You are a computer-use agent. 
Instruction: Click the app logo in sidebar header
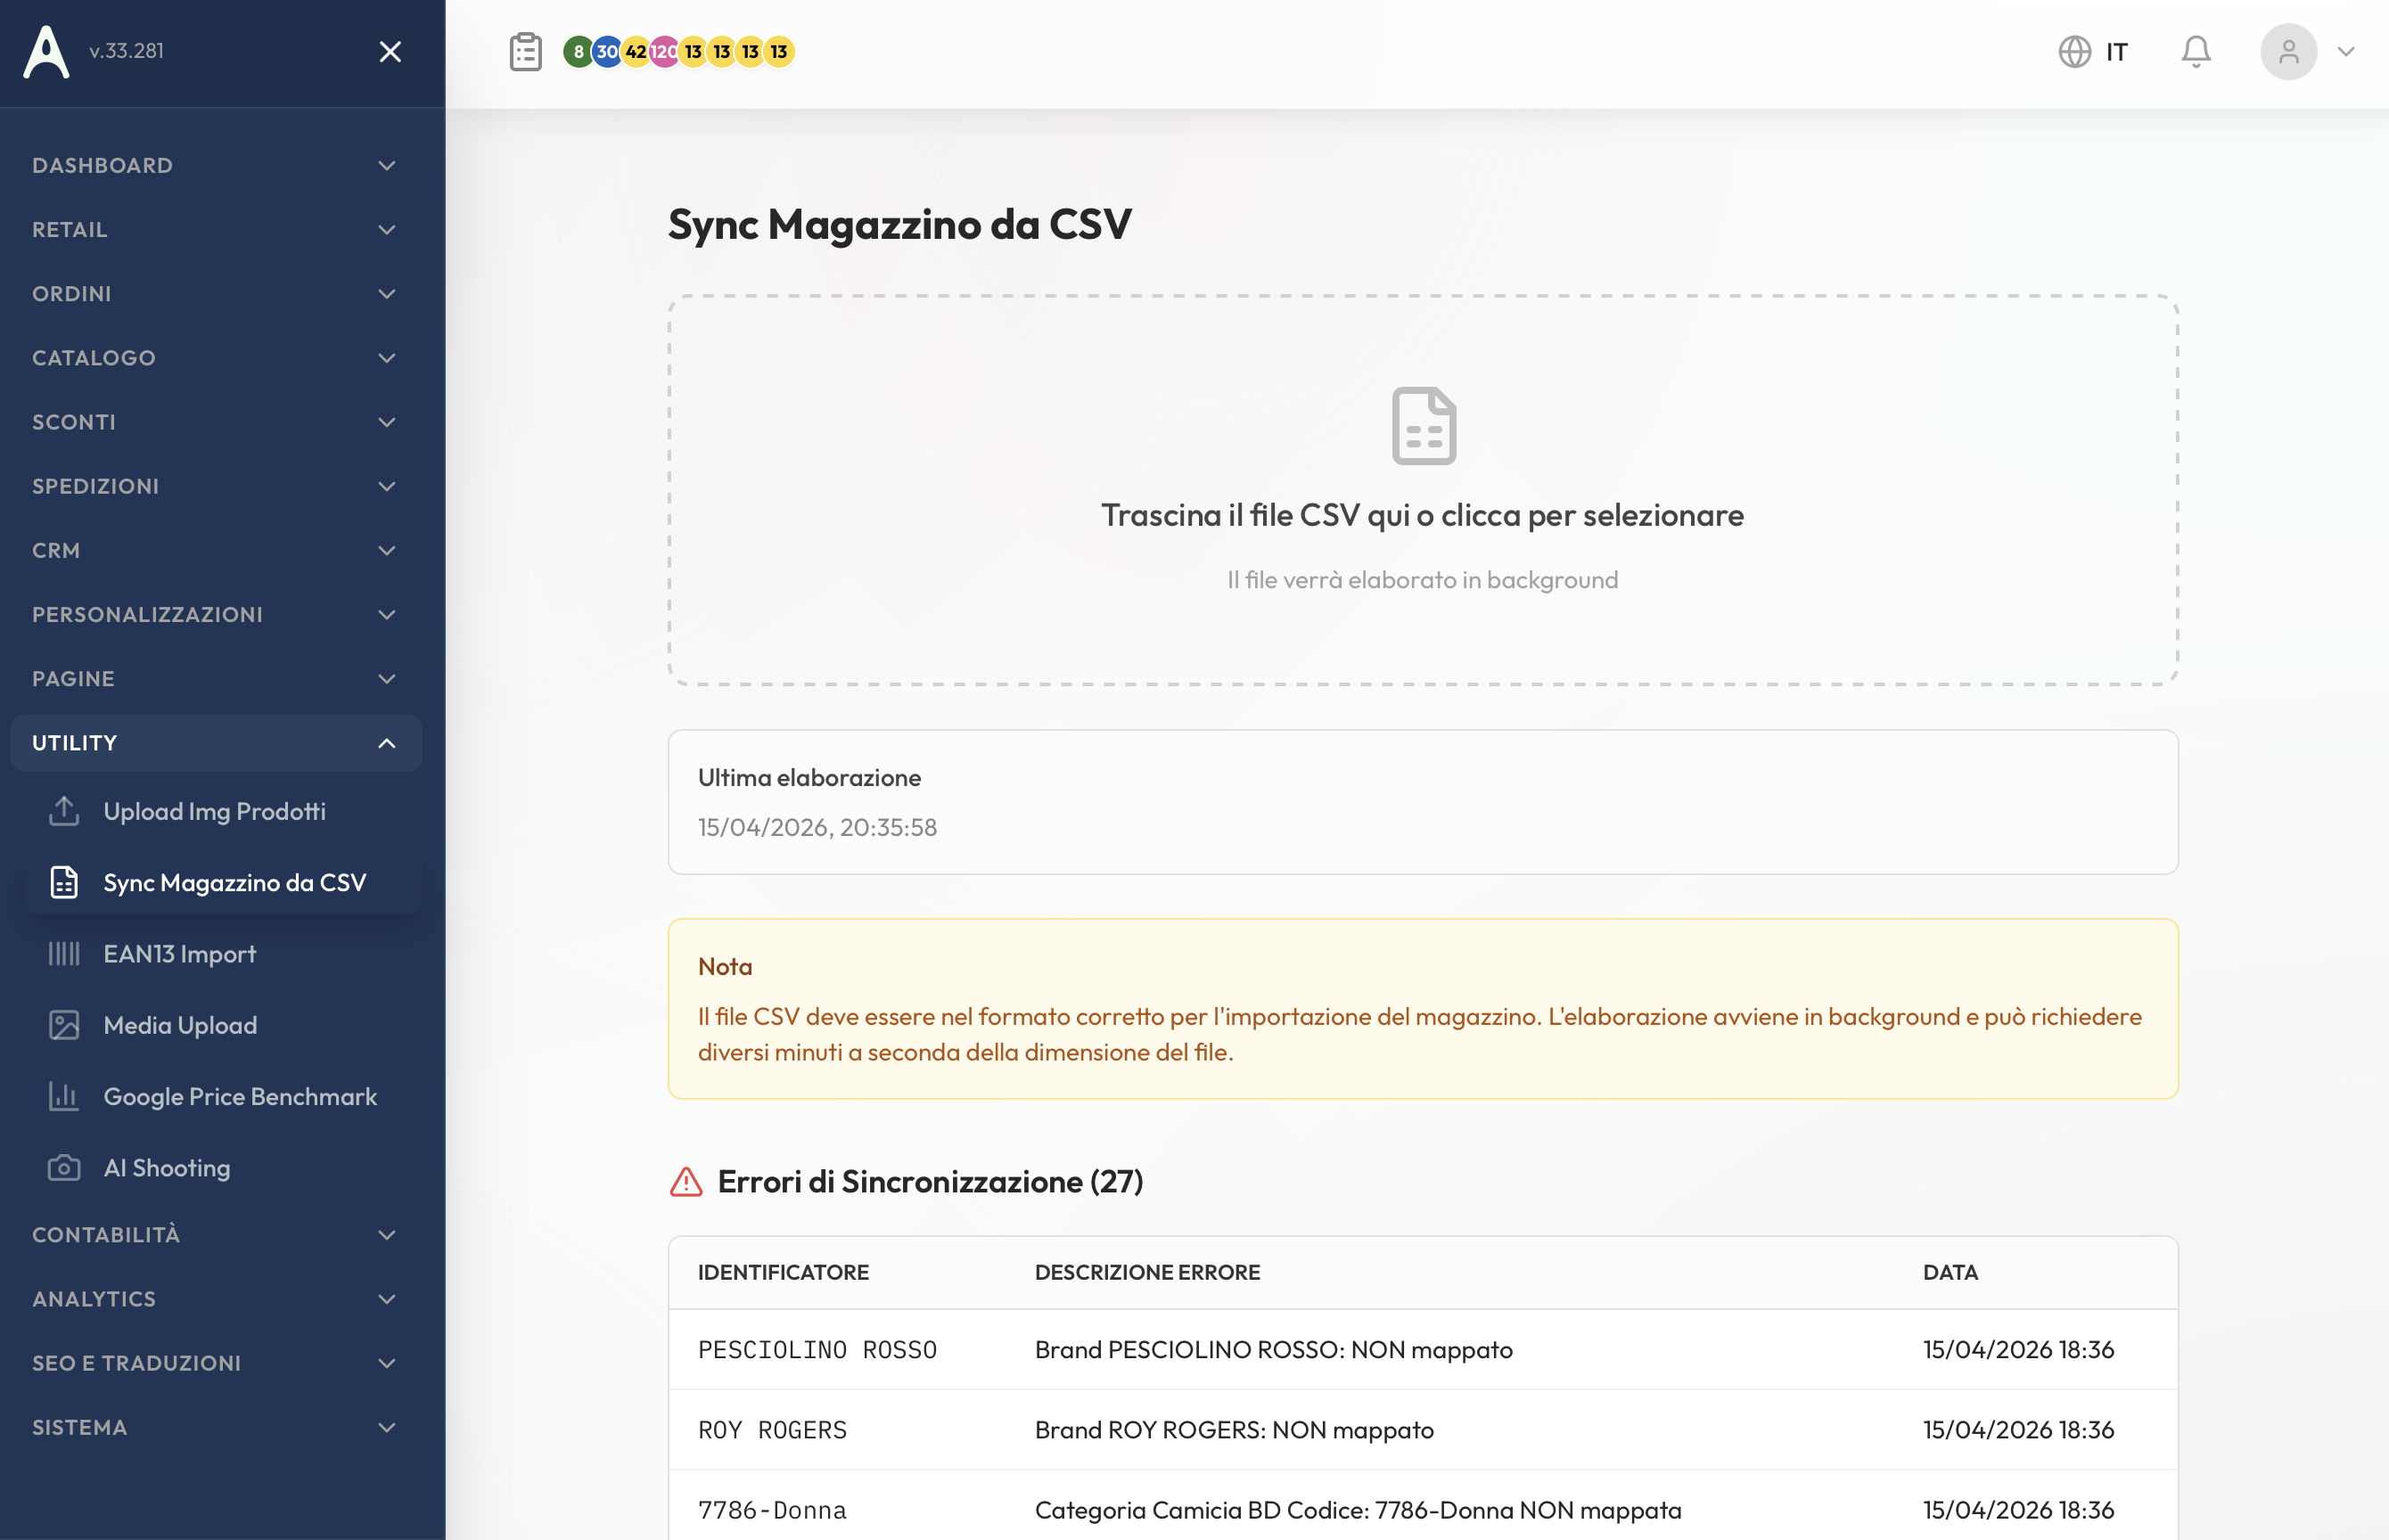(46, 51)
